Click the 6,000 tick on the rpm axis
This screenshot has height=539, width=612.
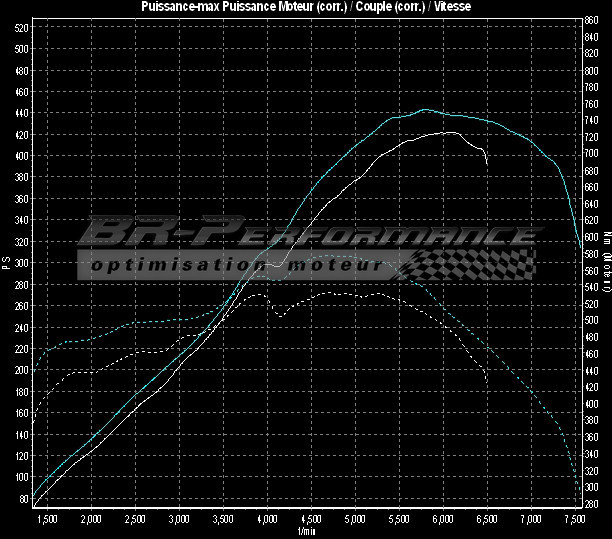[x=443, y=520]
